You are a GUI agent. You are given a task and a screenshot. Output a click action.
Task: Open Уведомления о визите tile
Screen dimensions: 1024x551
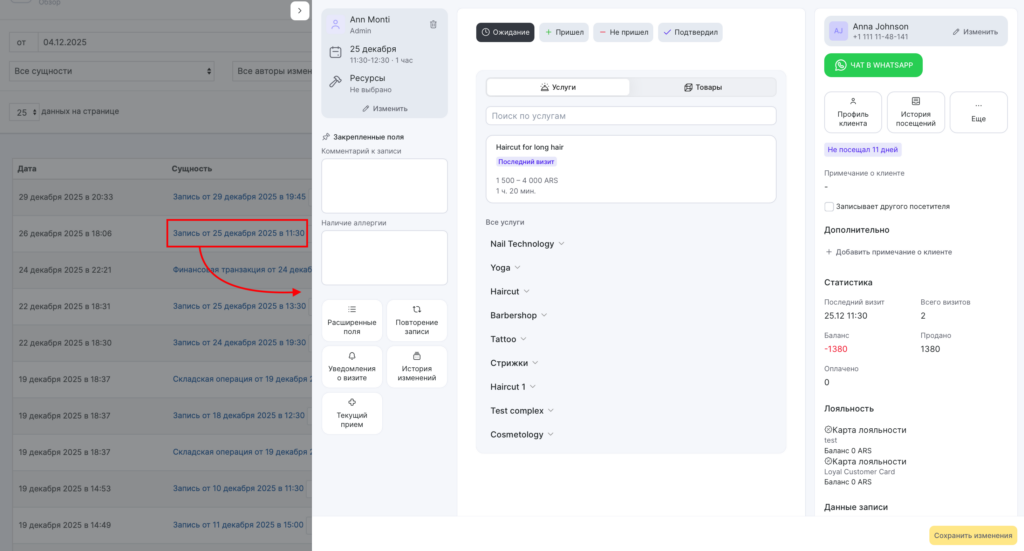pos(352,367)
